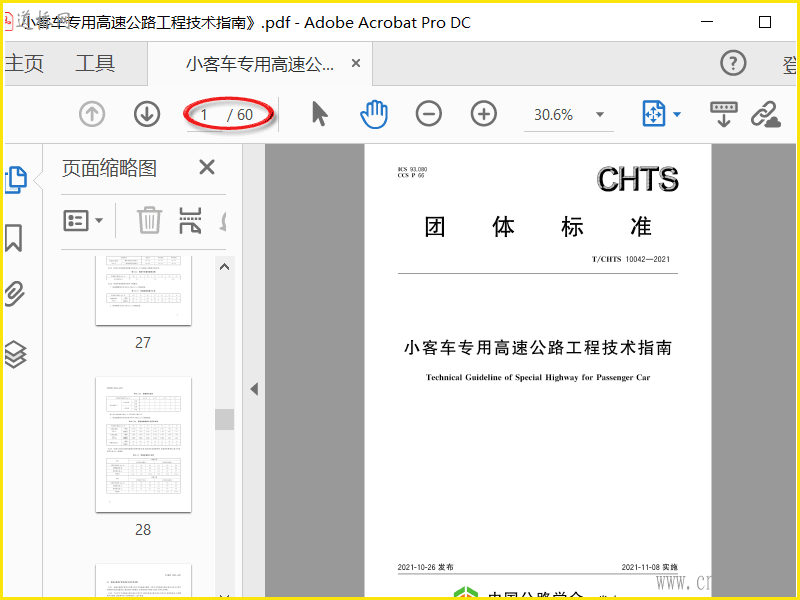The width and height of the screenshot is (800, 600).
Task: Click page label 27 under thumbnail
Action: [x=143, y=342]
